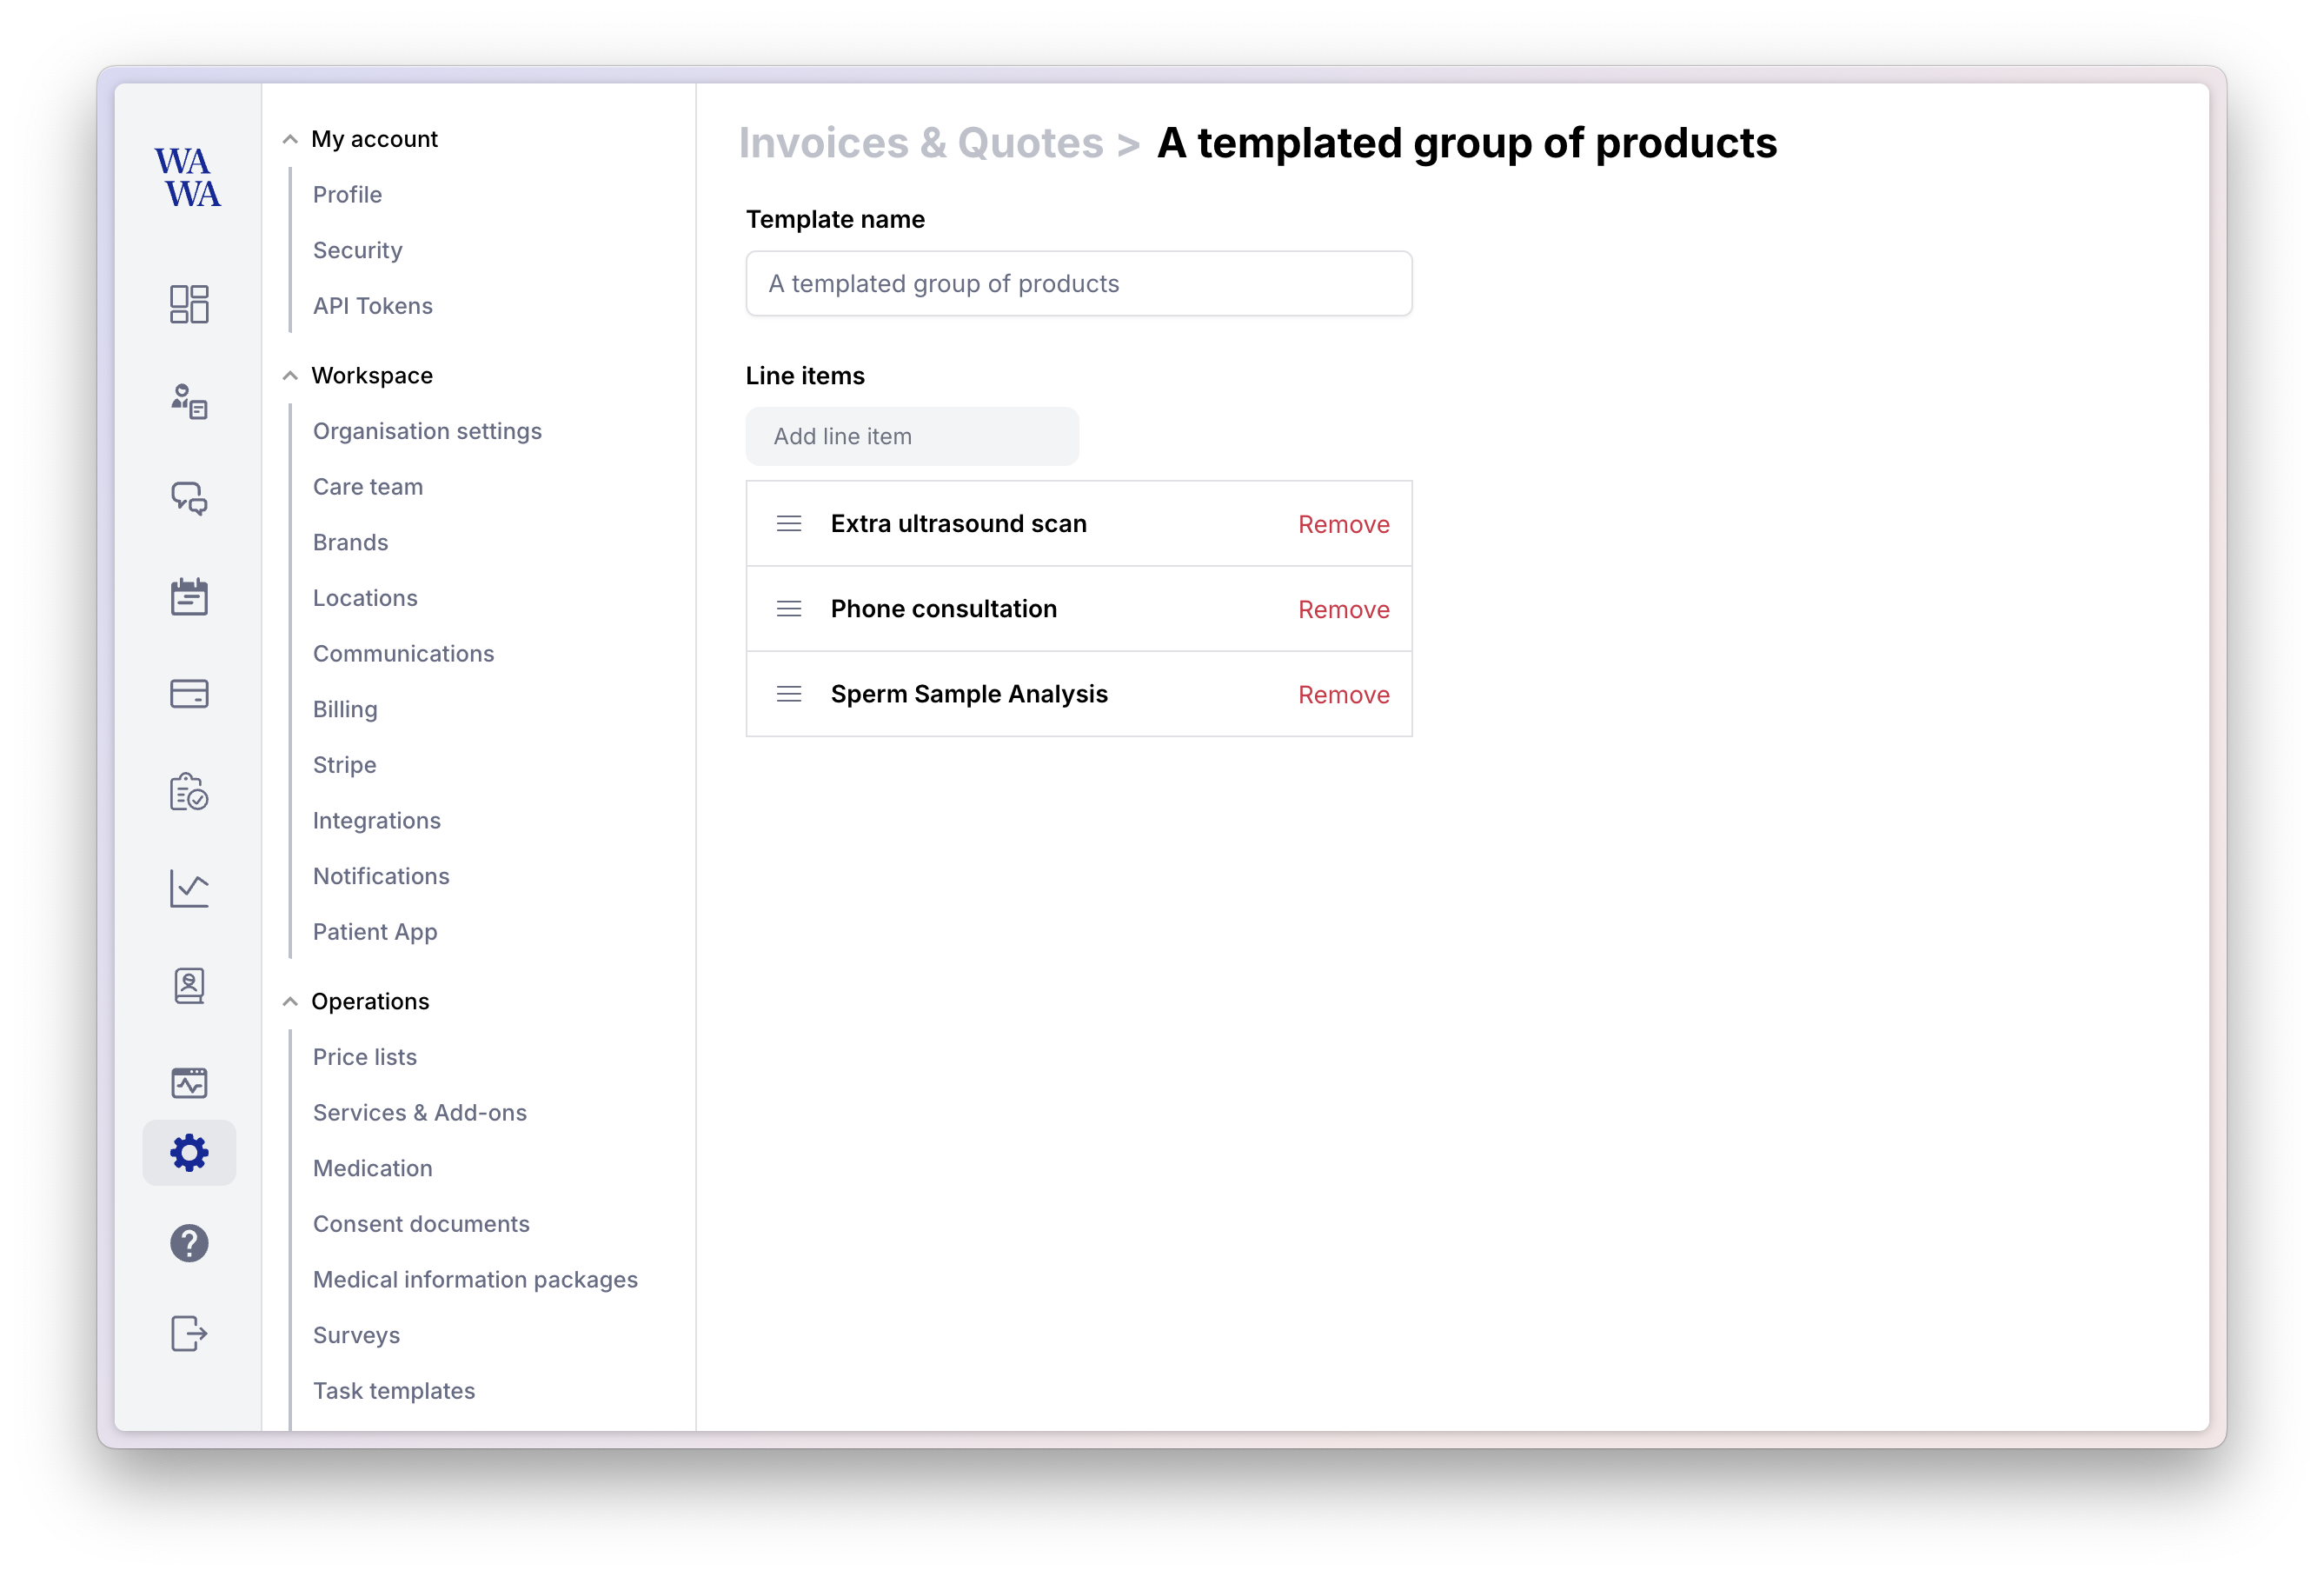Screen dimensions: 2324x1577
Task: Remove the Phone consultation line item
Action: 1343,608
